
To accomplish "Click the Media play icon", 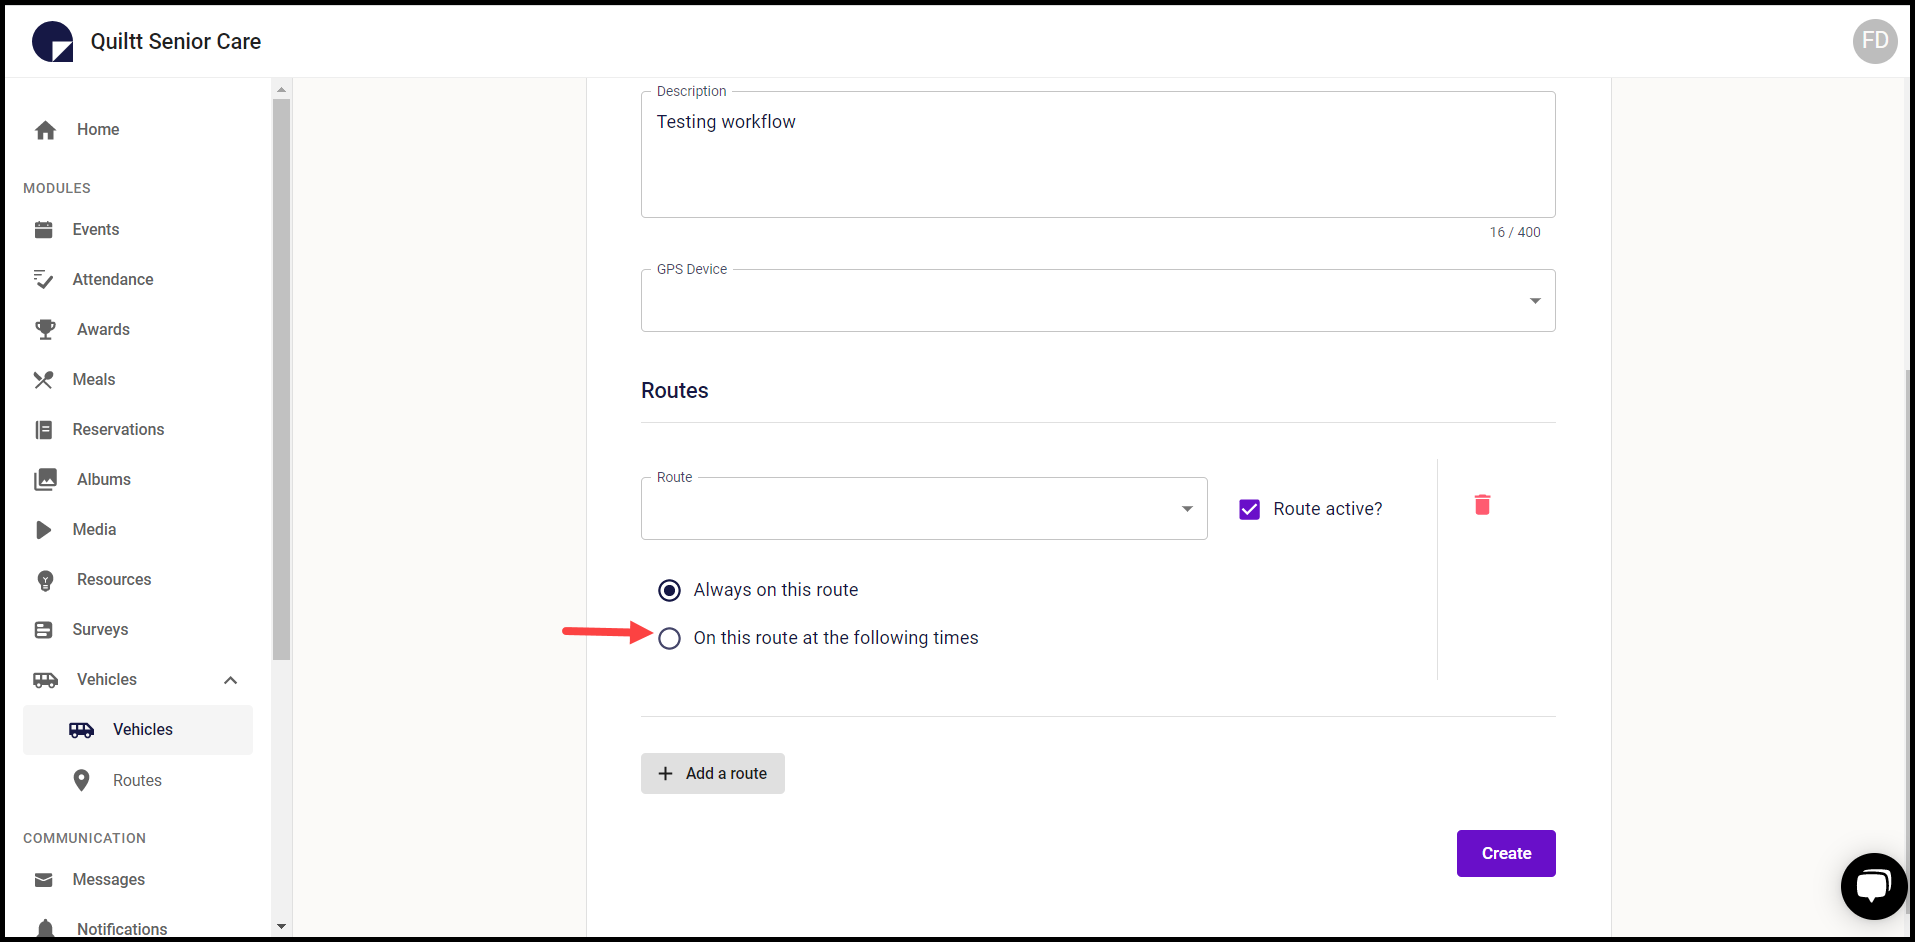I will point(43,530).
